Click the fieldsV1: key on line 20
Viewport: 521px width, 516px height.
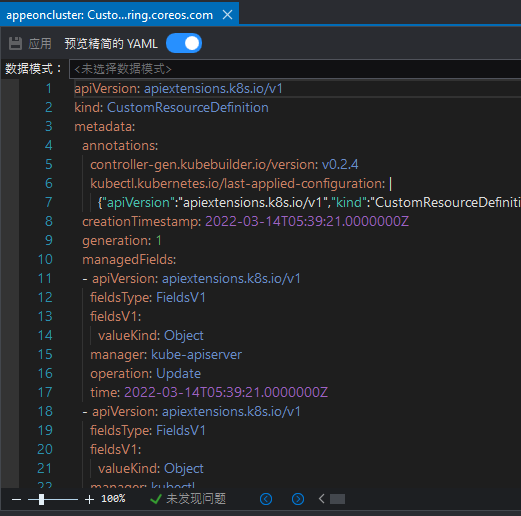click(x=116, y=450)
